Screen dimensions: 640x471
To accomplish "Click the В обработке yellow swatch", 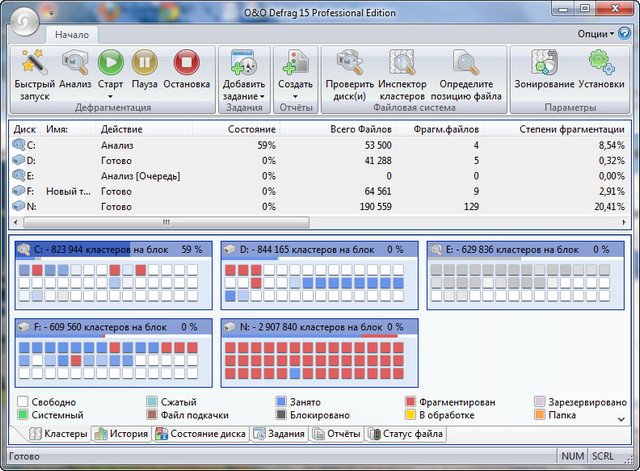I will coord(410,415).
